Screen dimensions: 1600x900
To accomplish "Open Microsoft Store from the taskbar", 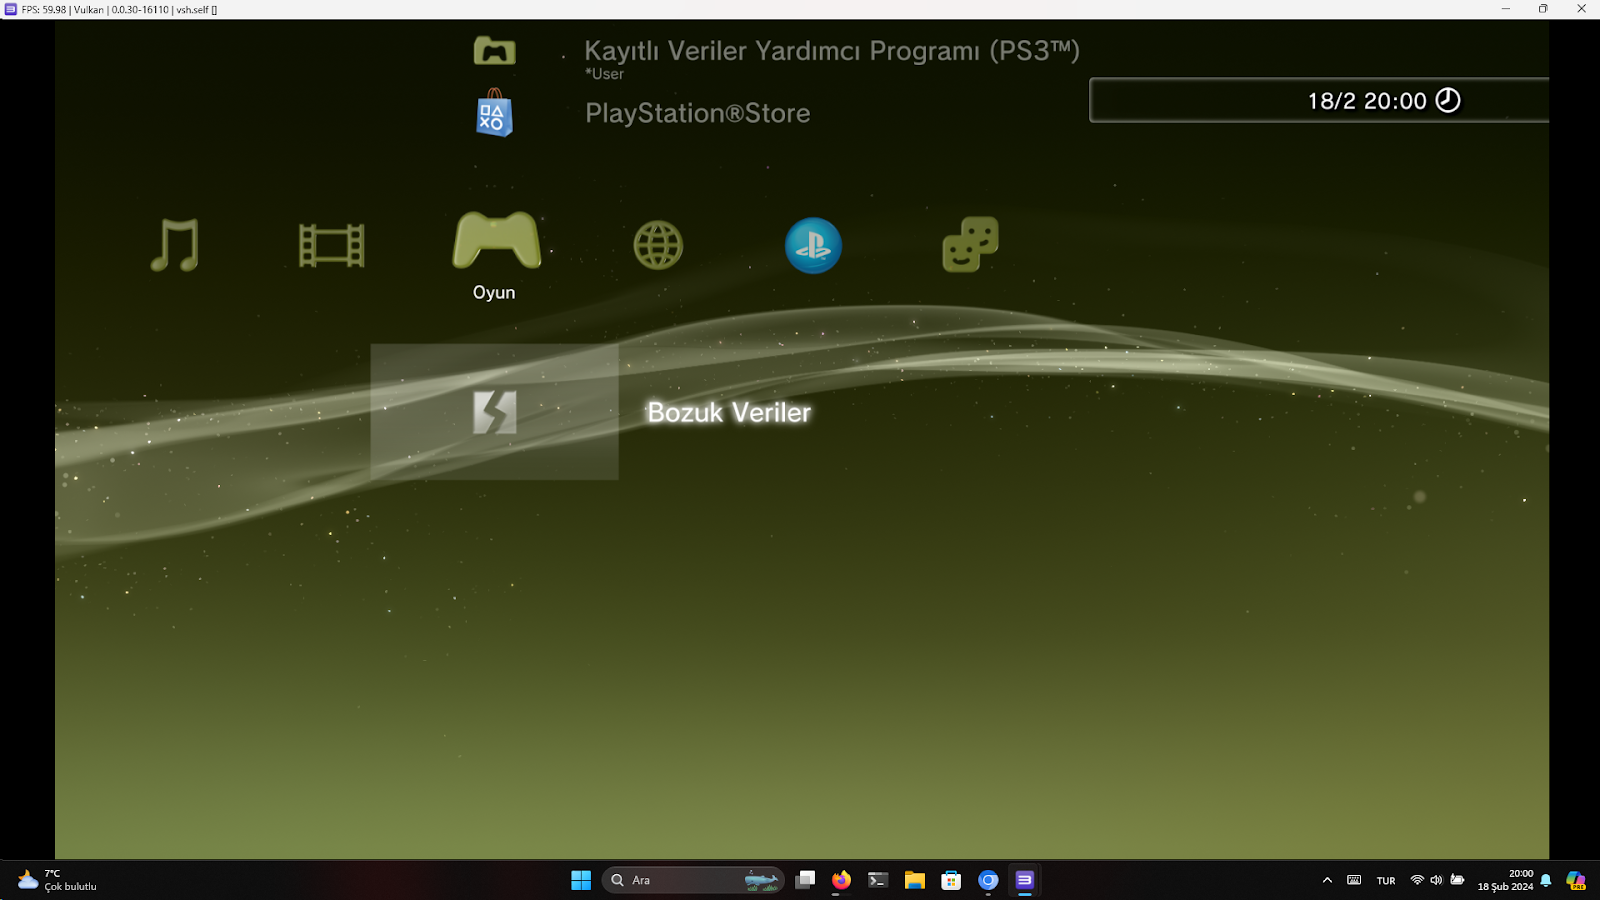I will pyautogui.click(x=951, y=880).
